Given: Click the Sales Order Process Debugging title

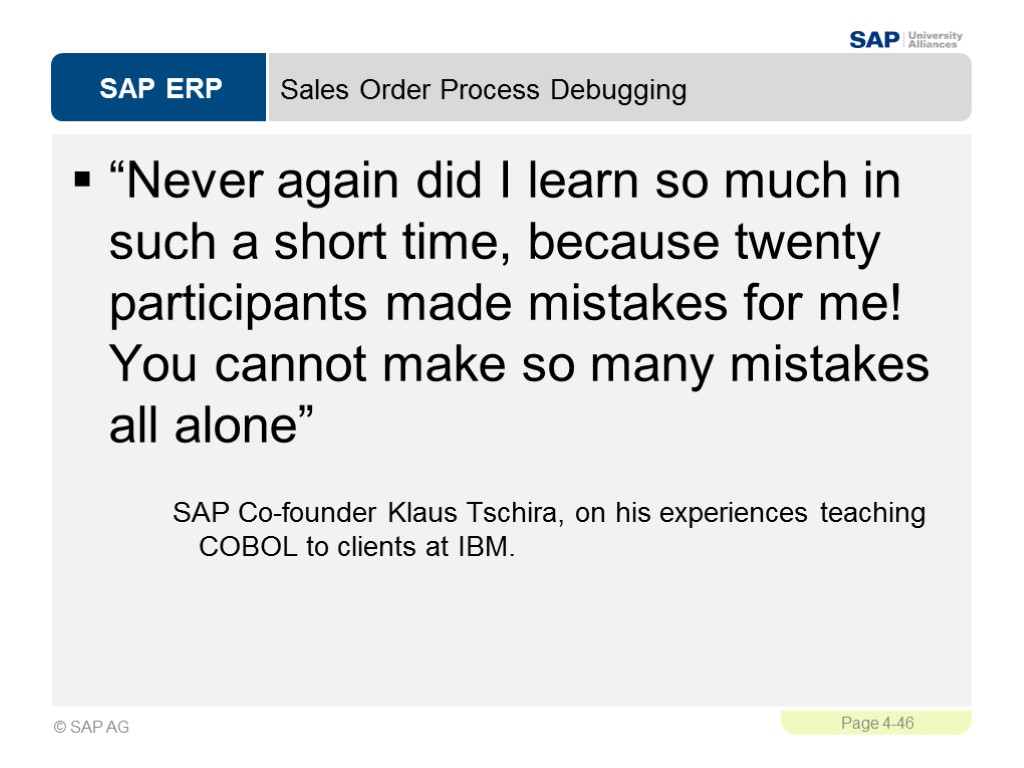Looking at the screenshot, I should point(483,90).
